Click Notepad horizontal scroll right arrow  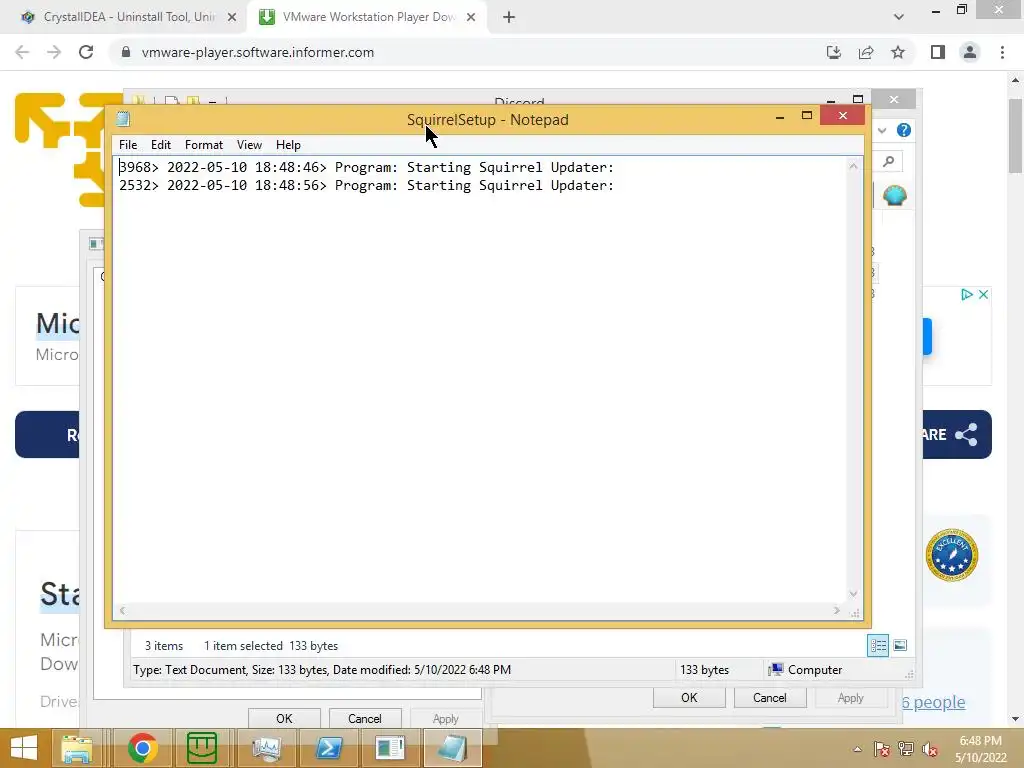click(837, 611)
